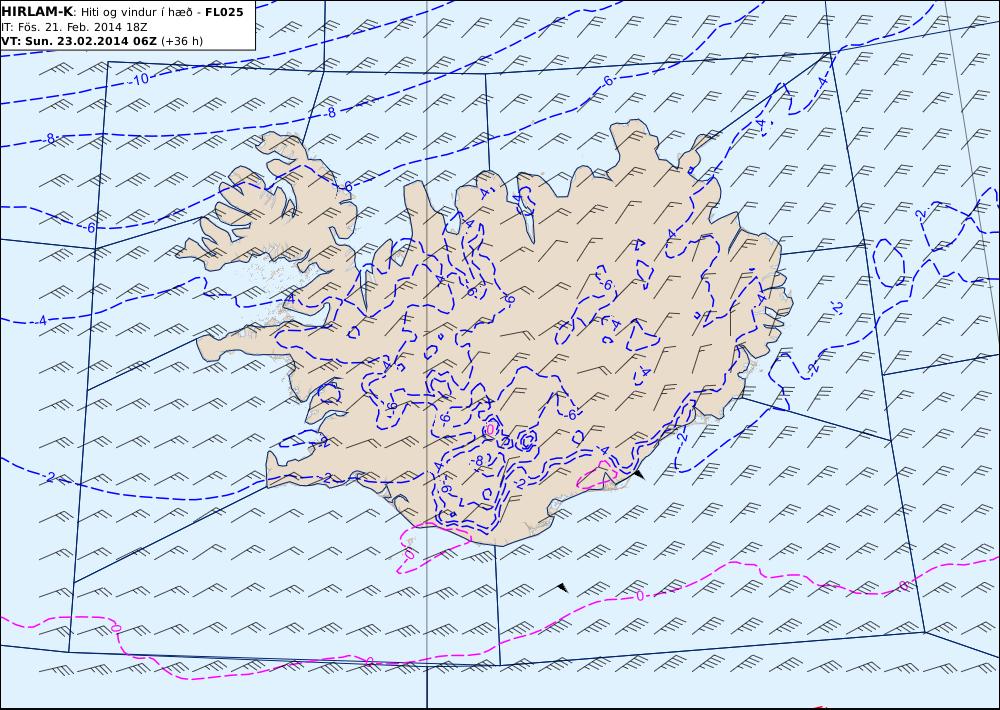This screenshot has height=710, width=1000.
Task: Click the valid time 'Sun. 23.02.2014 06Z'
Action: 87,41
